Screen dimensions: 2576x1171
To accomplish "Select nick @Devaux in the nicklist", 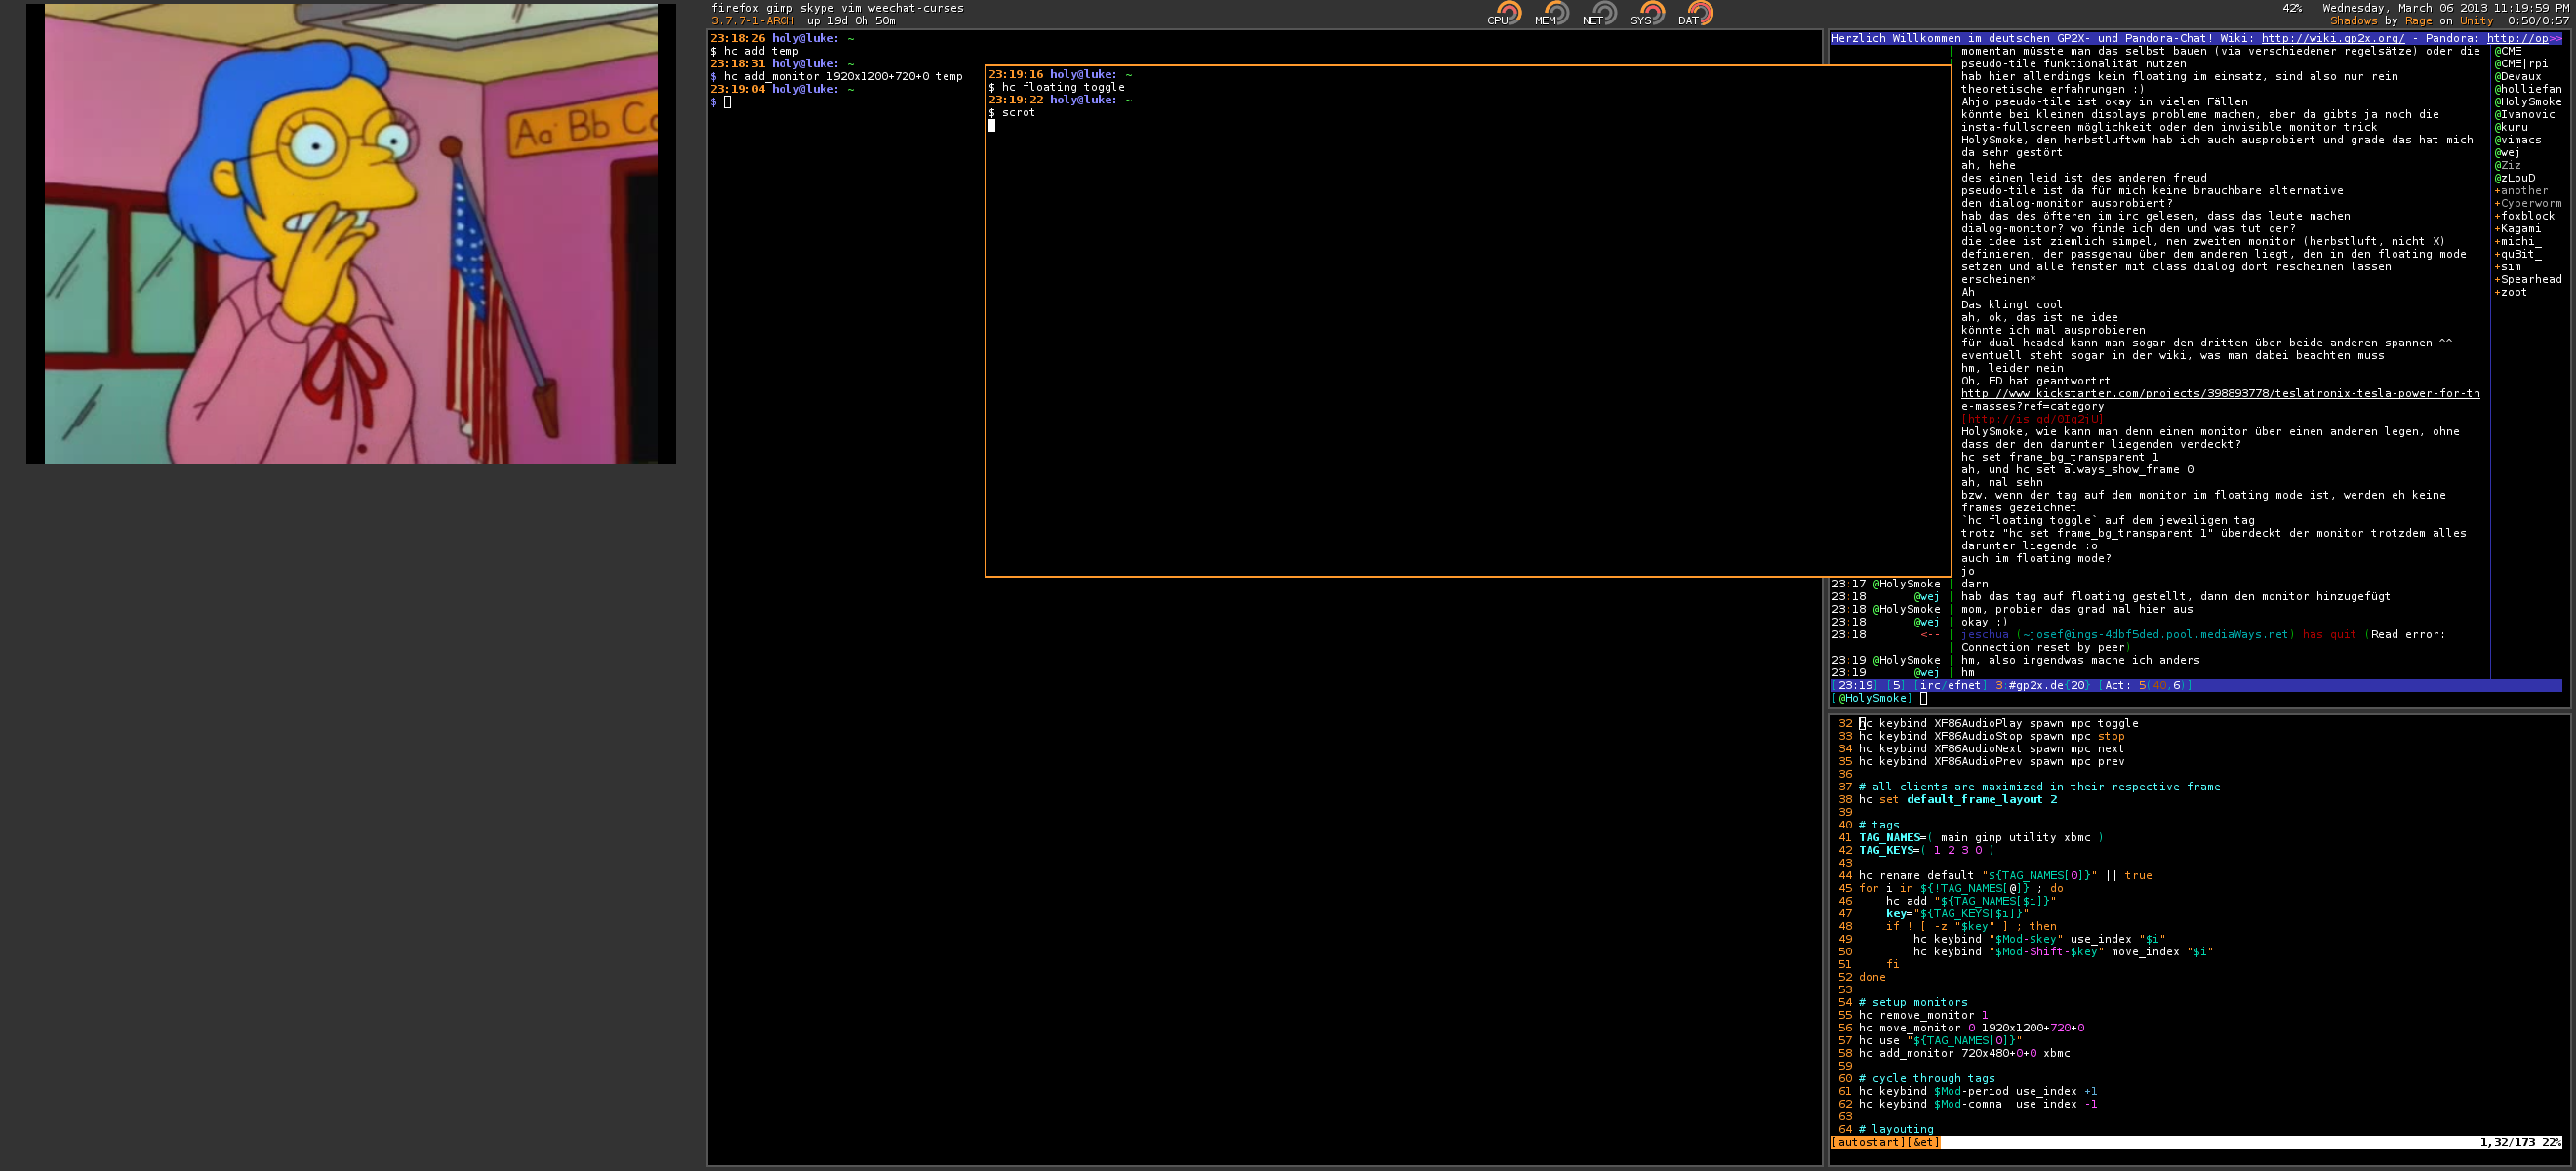I will point(2518,76).
